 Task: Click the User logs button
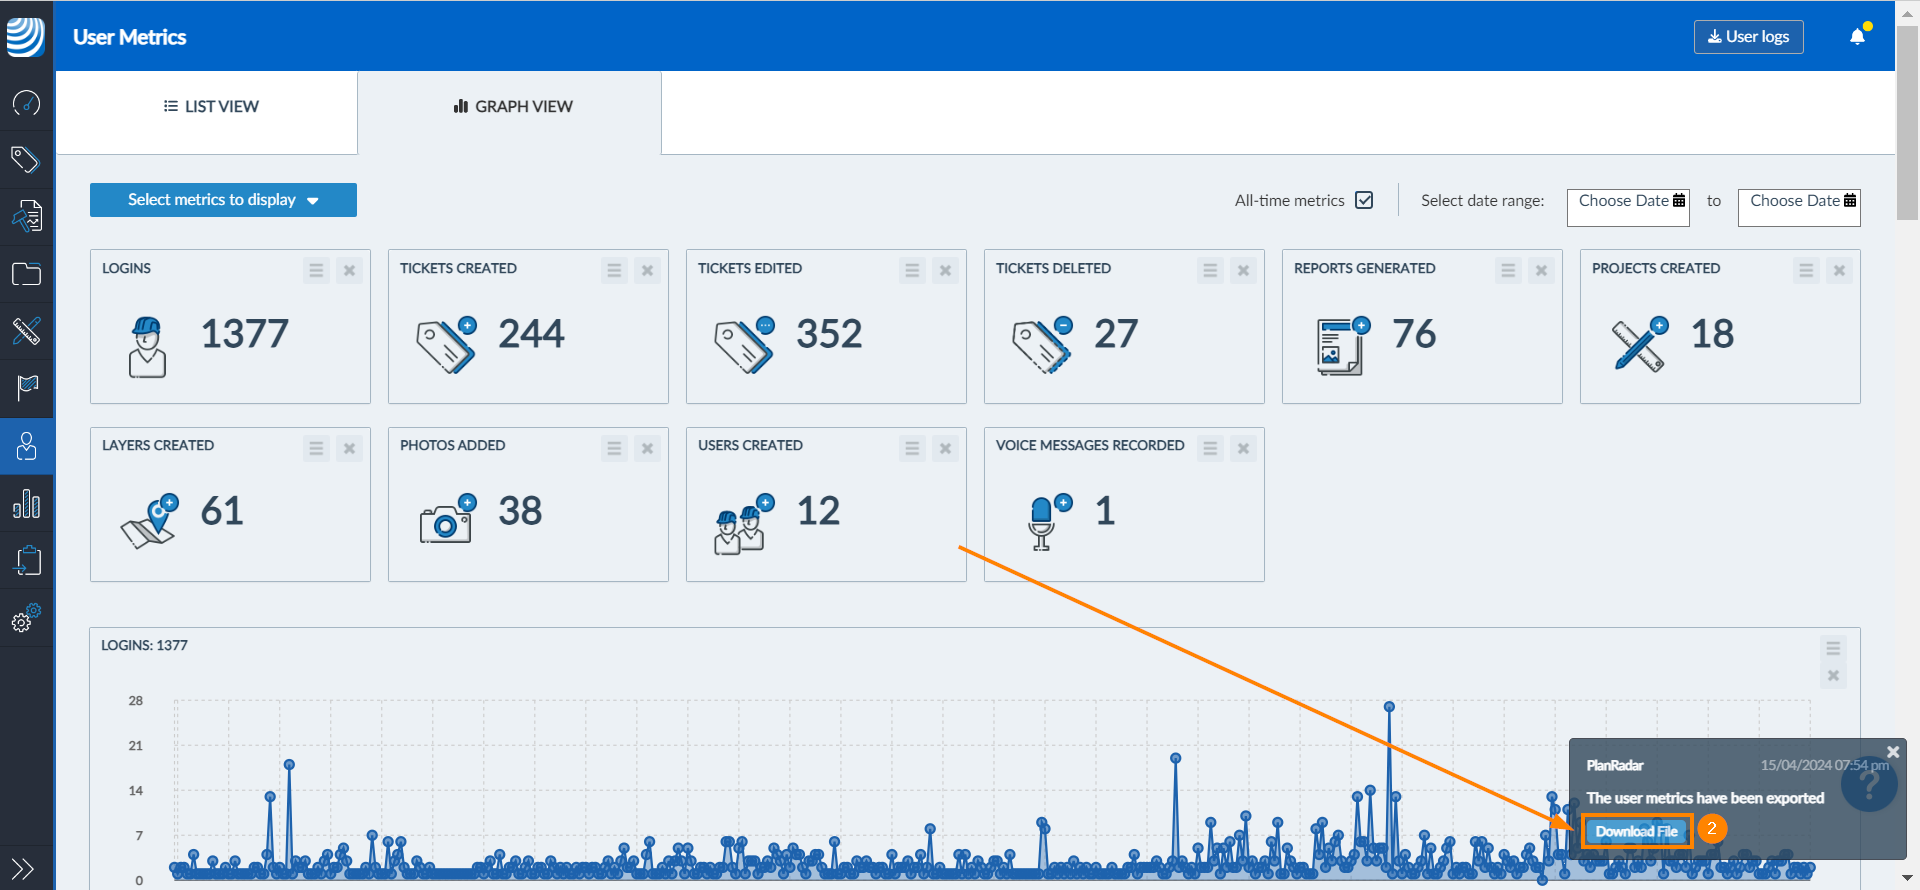tap(1748, 37)
